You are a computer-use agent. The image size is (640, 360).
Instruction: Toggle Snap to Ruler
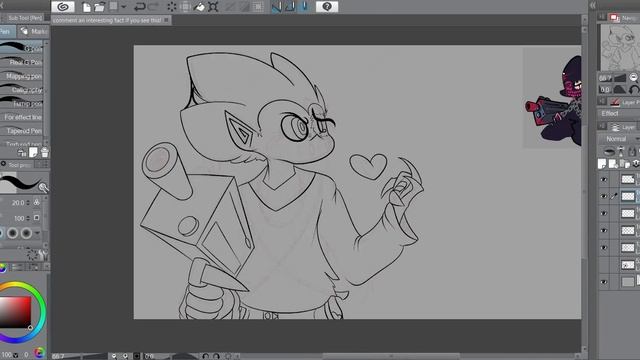276,7
